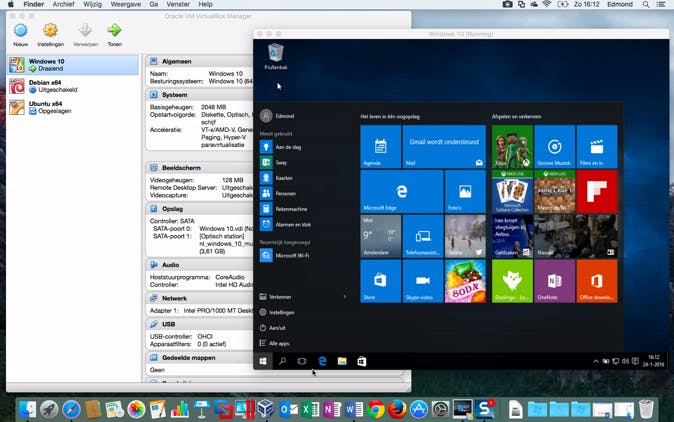Click the Windows Start button on taskbar
This screenshot has height=422, width=674.
point(263,361)
